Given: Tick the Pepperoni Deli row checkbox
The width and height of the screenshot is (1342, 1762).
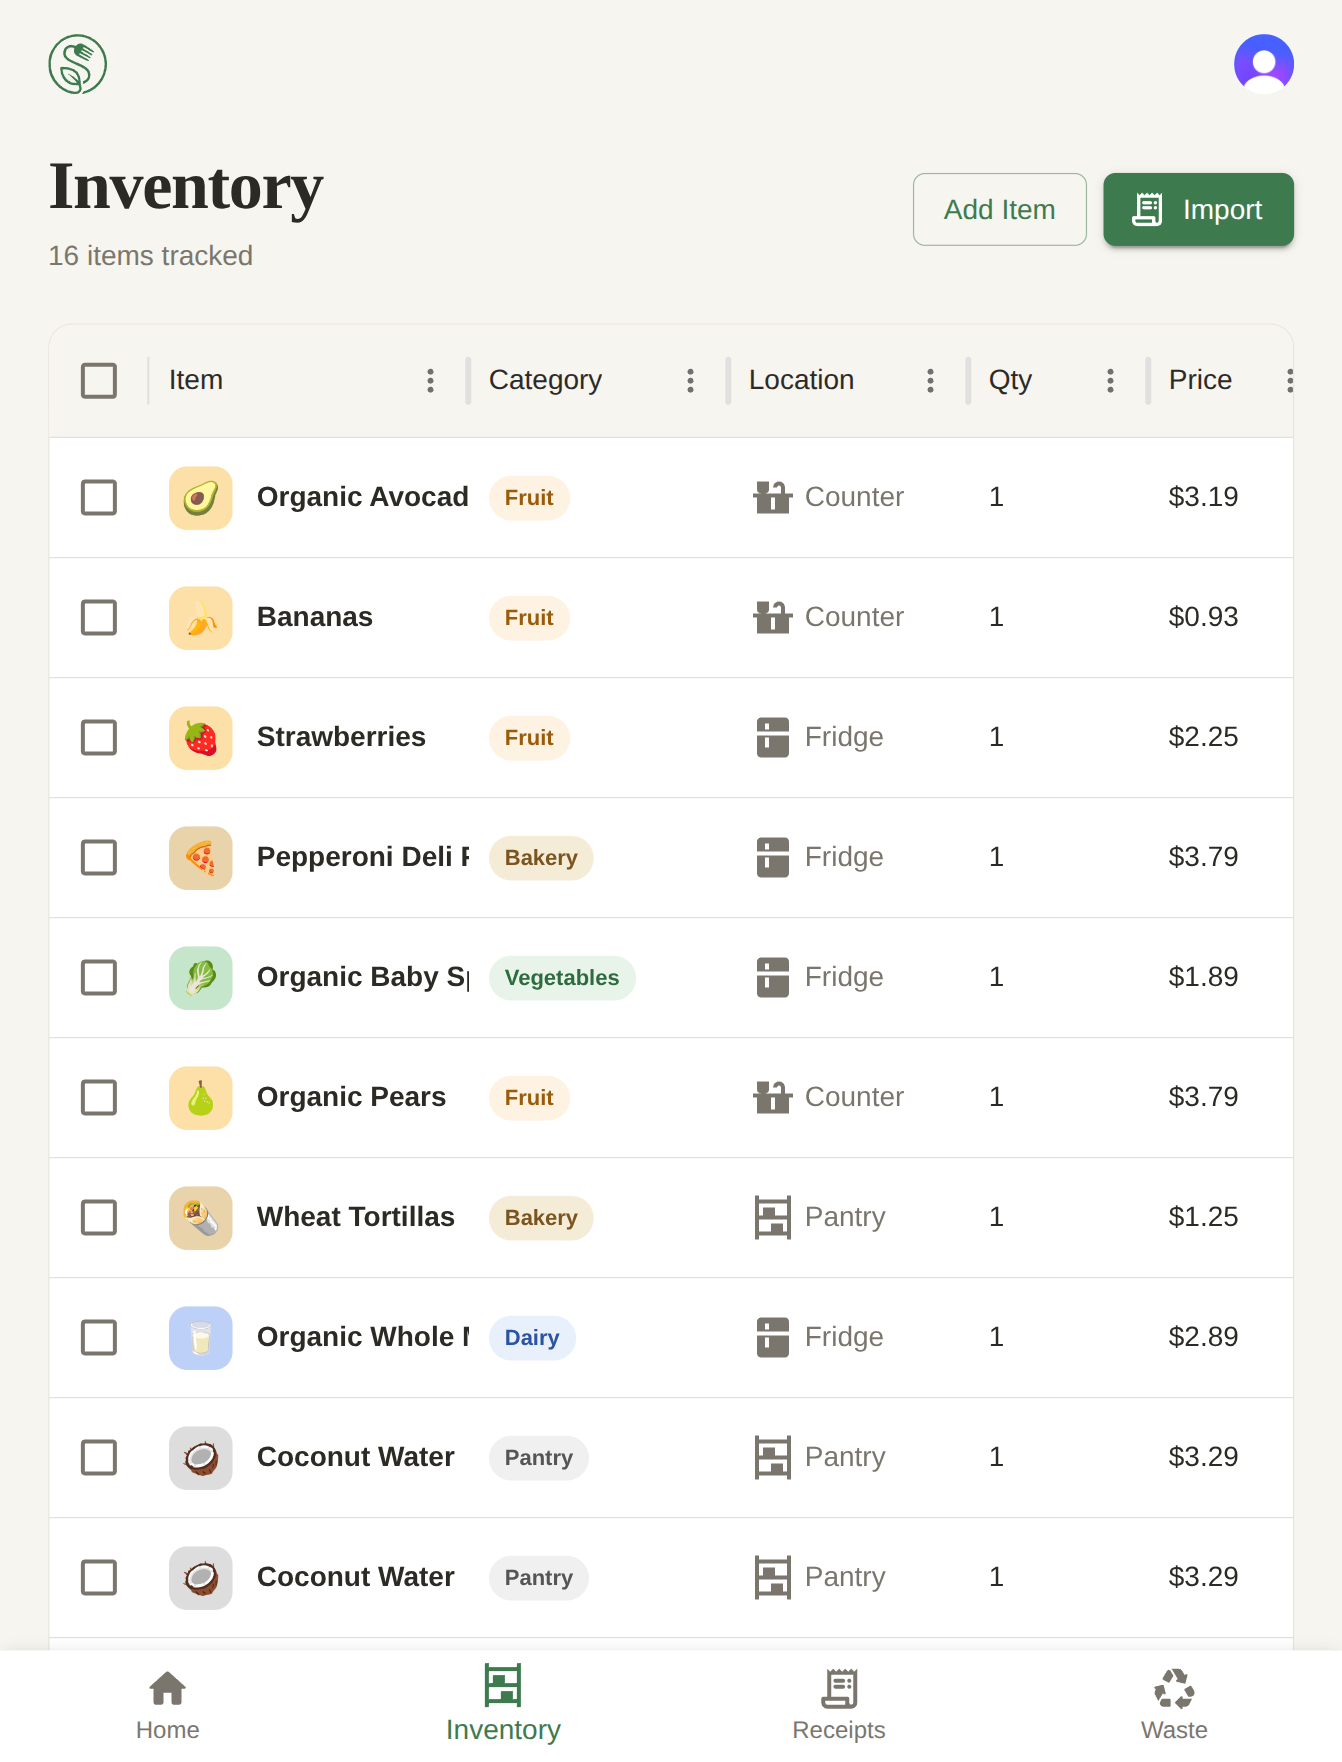Looking at the screenshot, I should [99, 857].
